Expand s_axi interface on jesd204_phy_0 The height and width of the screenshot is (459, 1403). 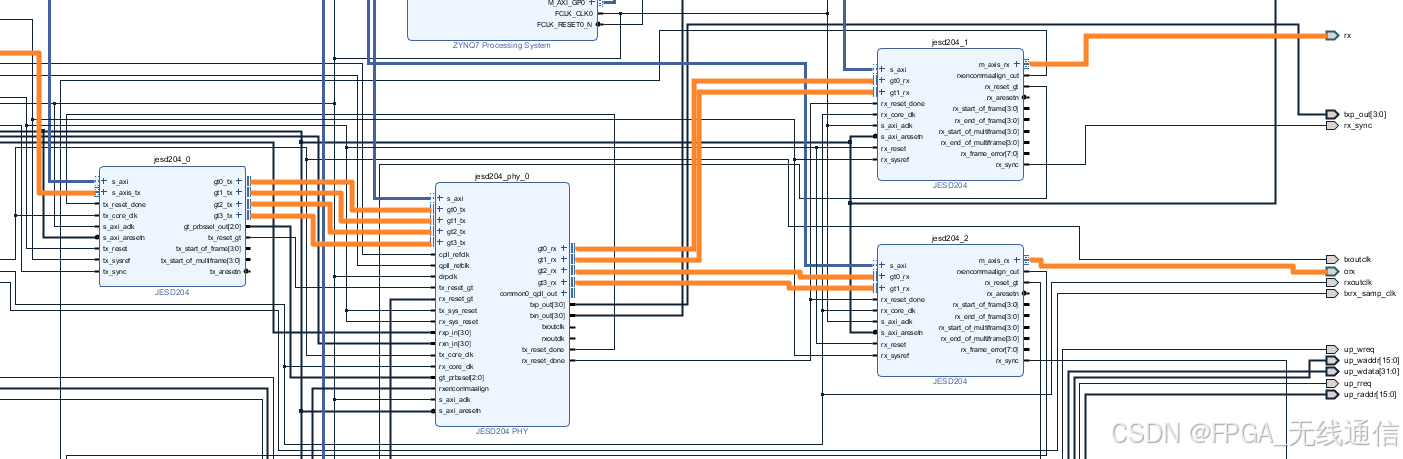pyautogui.click(x=440, y=198)
